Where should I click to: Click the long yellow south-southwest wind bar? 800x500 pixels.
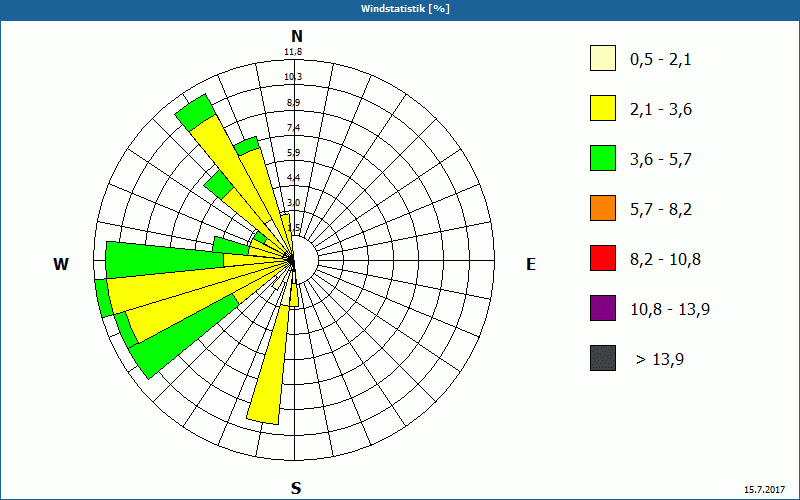click(270, 367)
